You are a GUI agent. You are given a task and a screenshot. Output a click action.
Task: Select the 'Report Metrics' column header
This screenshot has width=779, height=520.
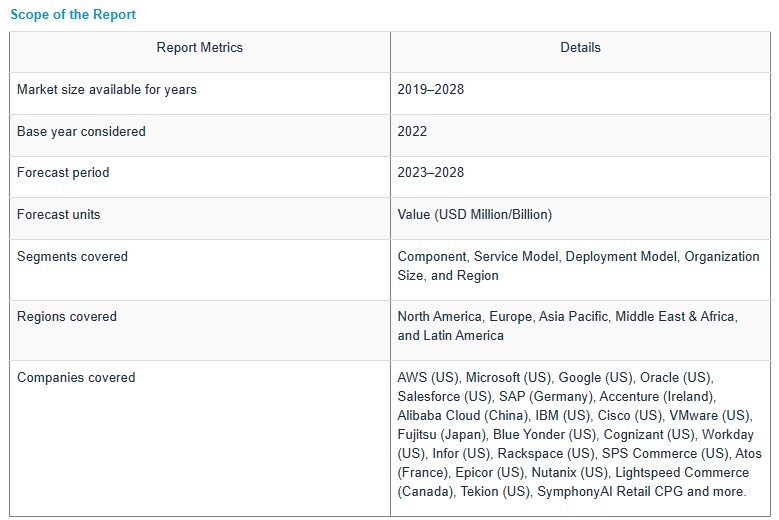[199, 47]
